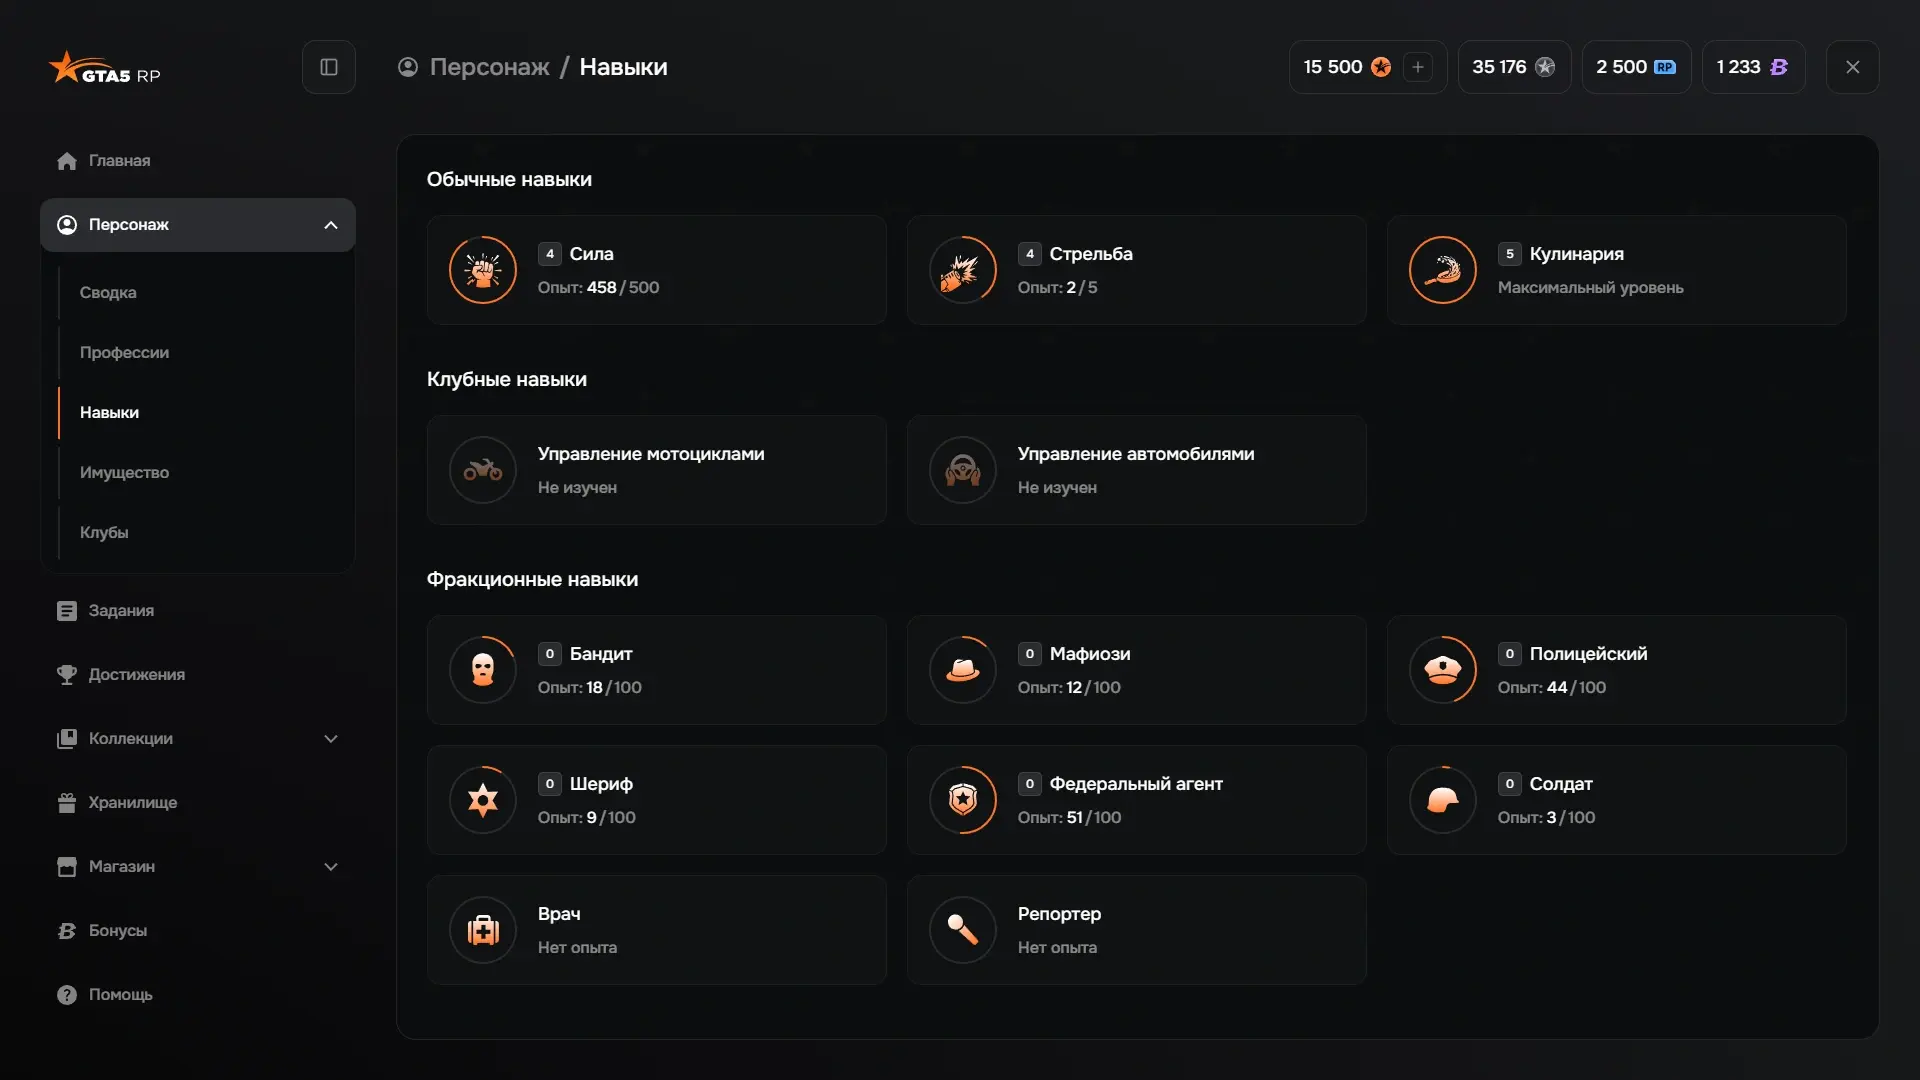The height and width of the screenshot is (1080, 1920).
Task: Add coins with the plus button
Action: [x=1418, y=67]
